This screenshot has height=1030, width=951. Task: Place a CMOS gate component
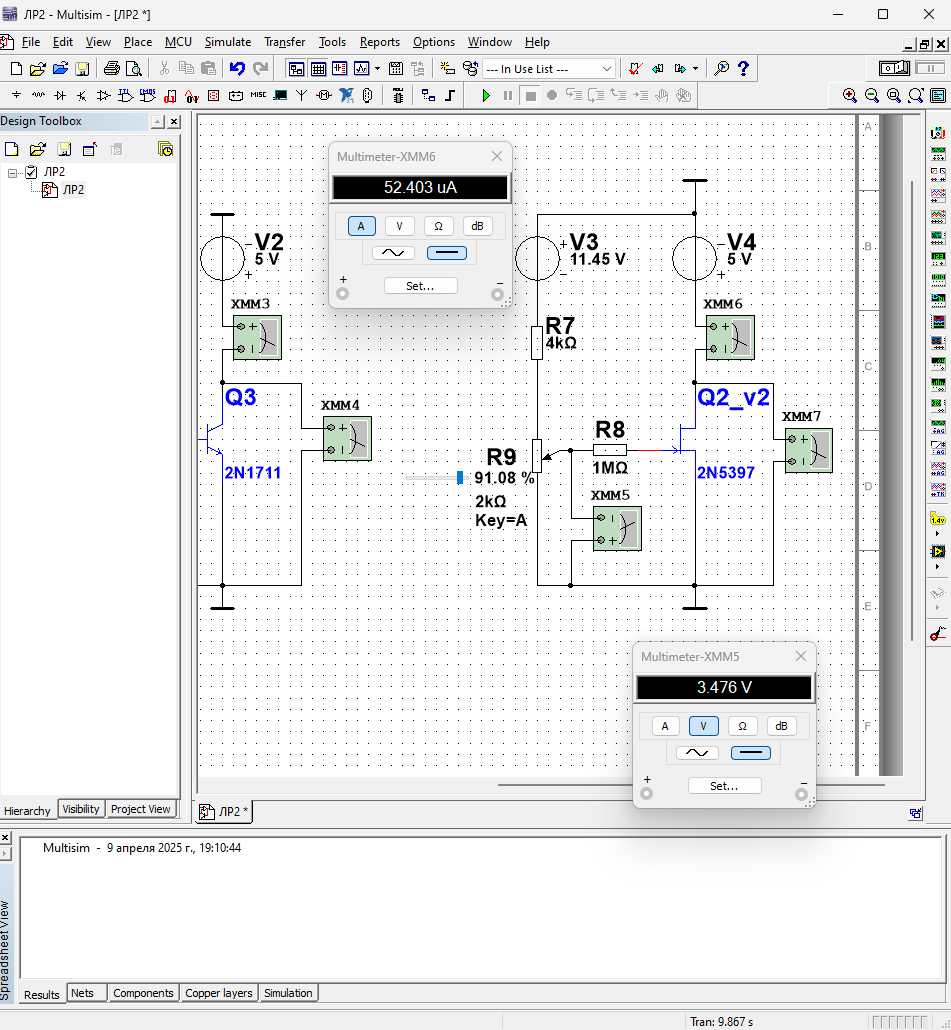pos(148,96)
